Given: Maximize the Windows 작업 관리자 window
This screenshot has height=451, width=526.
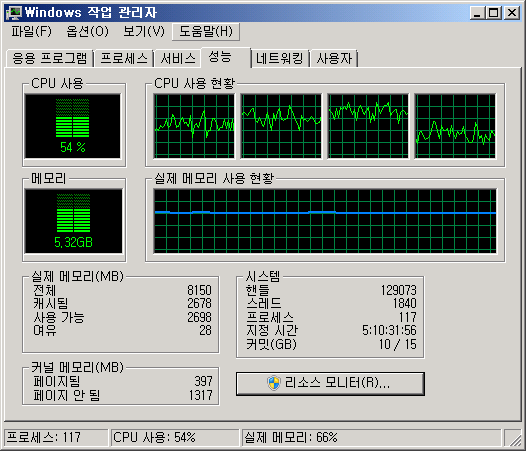Looking at the screenshot, I should coord(494,13).
